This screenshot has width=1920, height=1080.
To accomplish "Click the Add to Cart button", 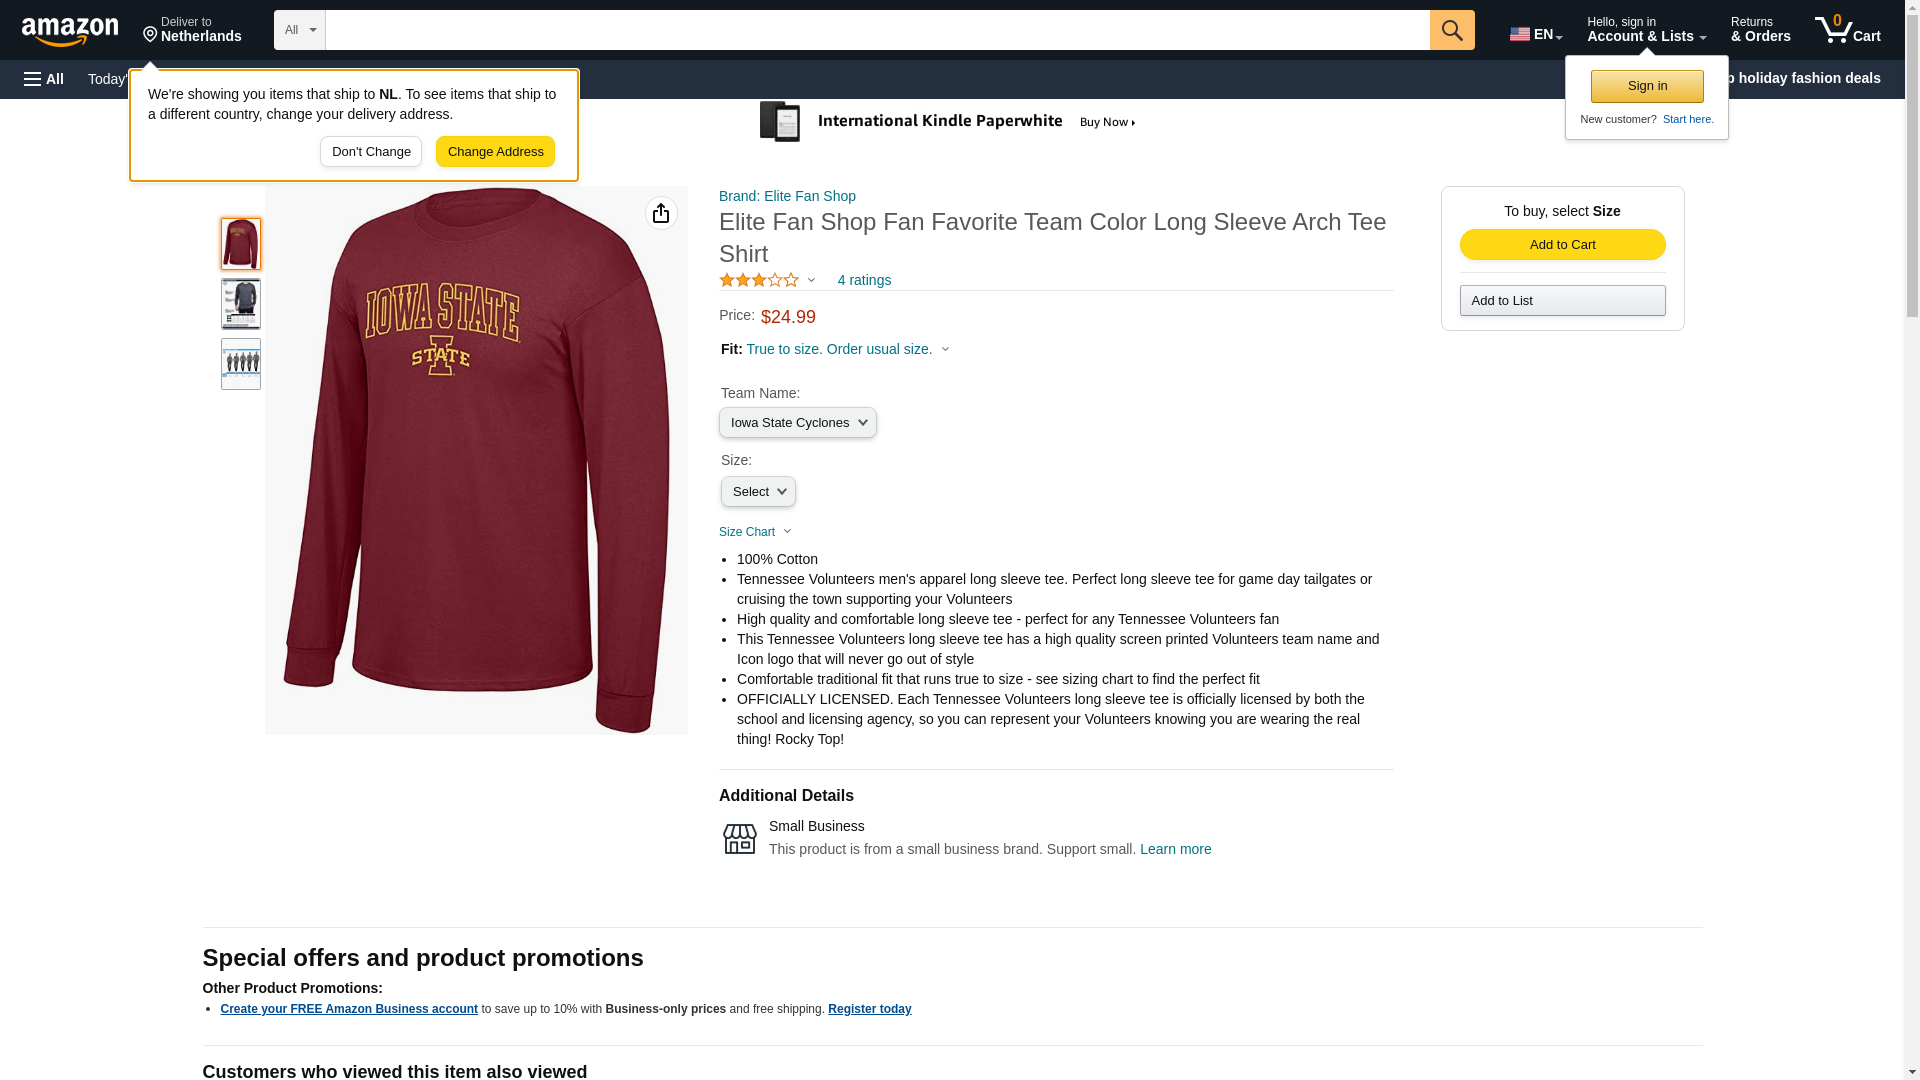I will [x=1562, y=245].
